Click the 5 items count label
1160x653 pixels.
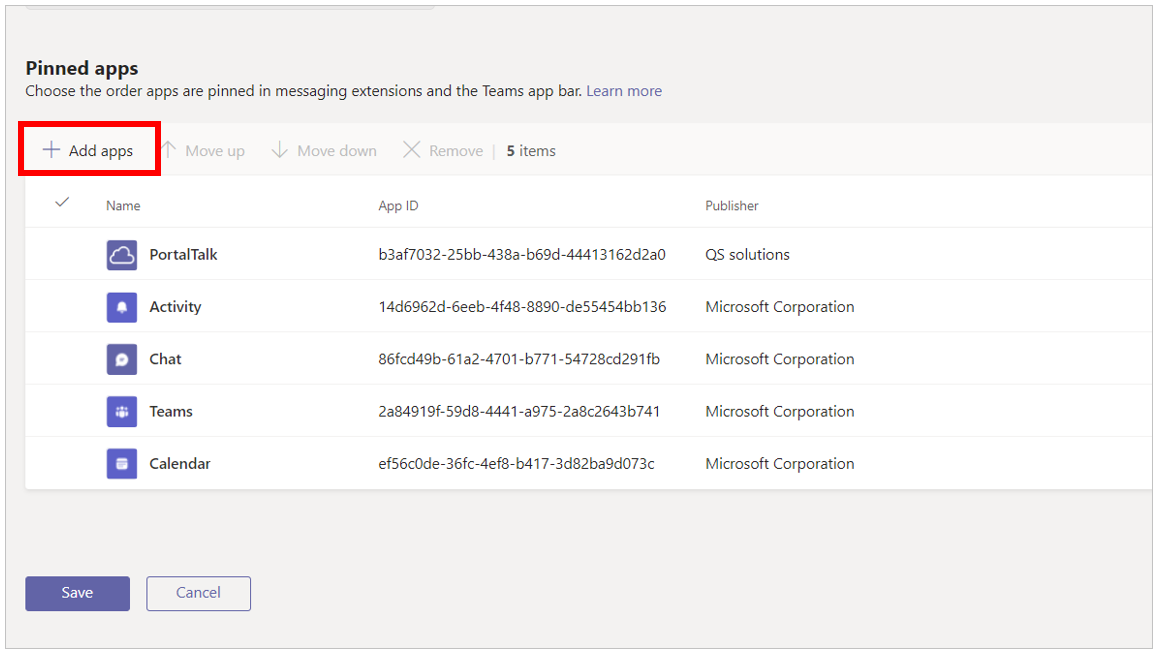(530, 151)
